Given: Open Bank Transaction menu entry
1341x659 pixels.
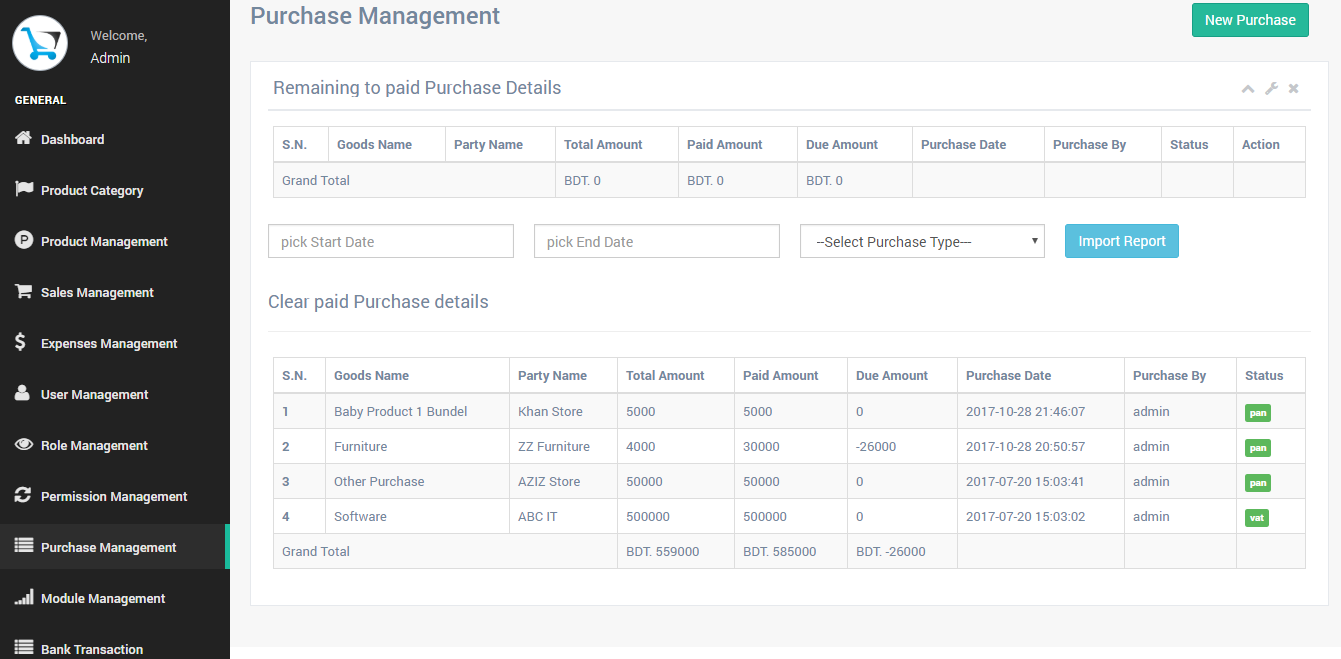Looking at the screenshot, I should tap(114, 647).
